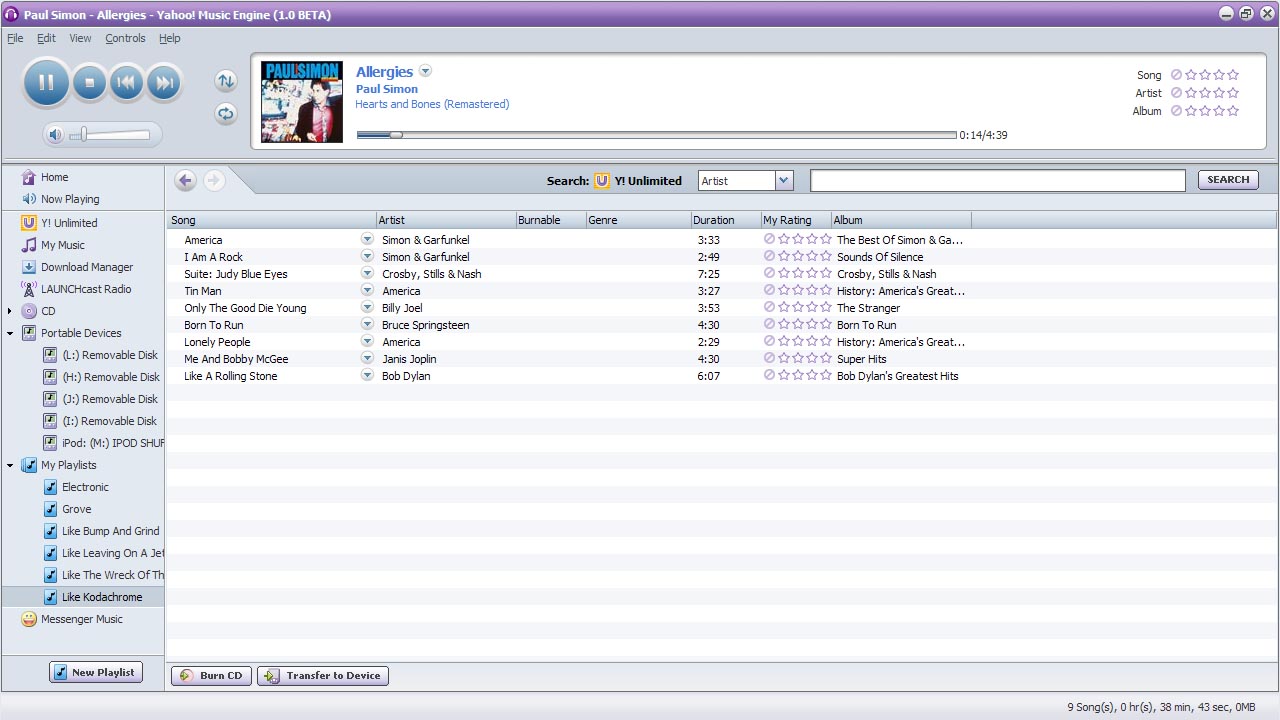Open Y! Unlimited in sidebar
The width and height of the screenshot is (1280, 720).
click(69, 223)
